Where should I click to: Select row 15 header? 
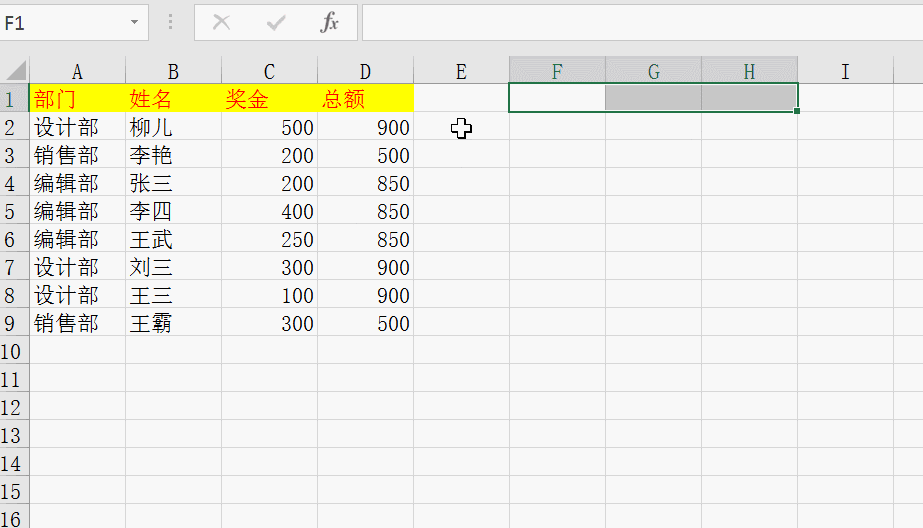[x=14, y=490]
